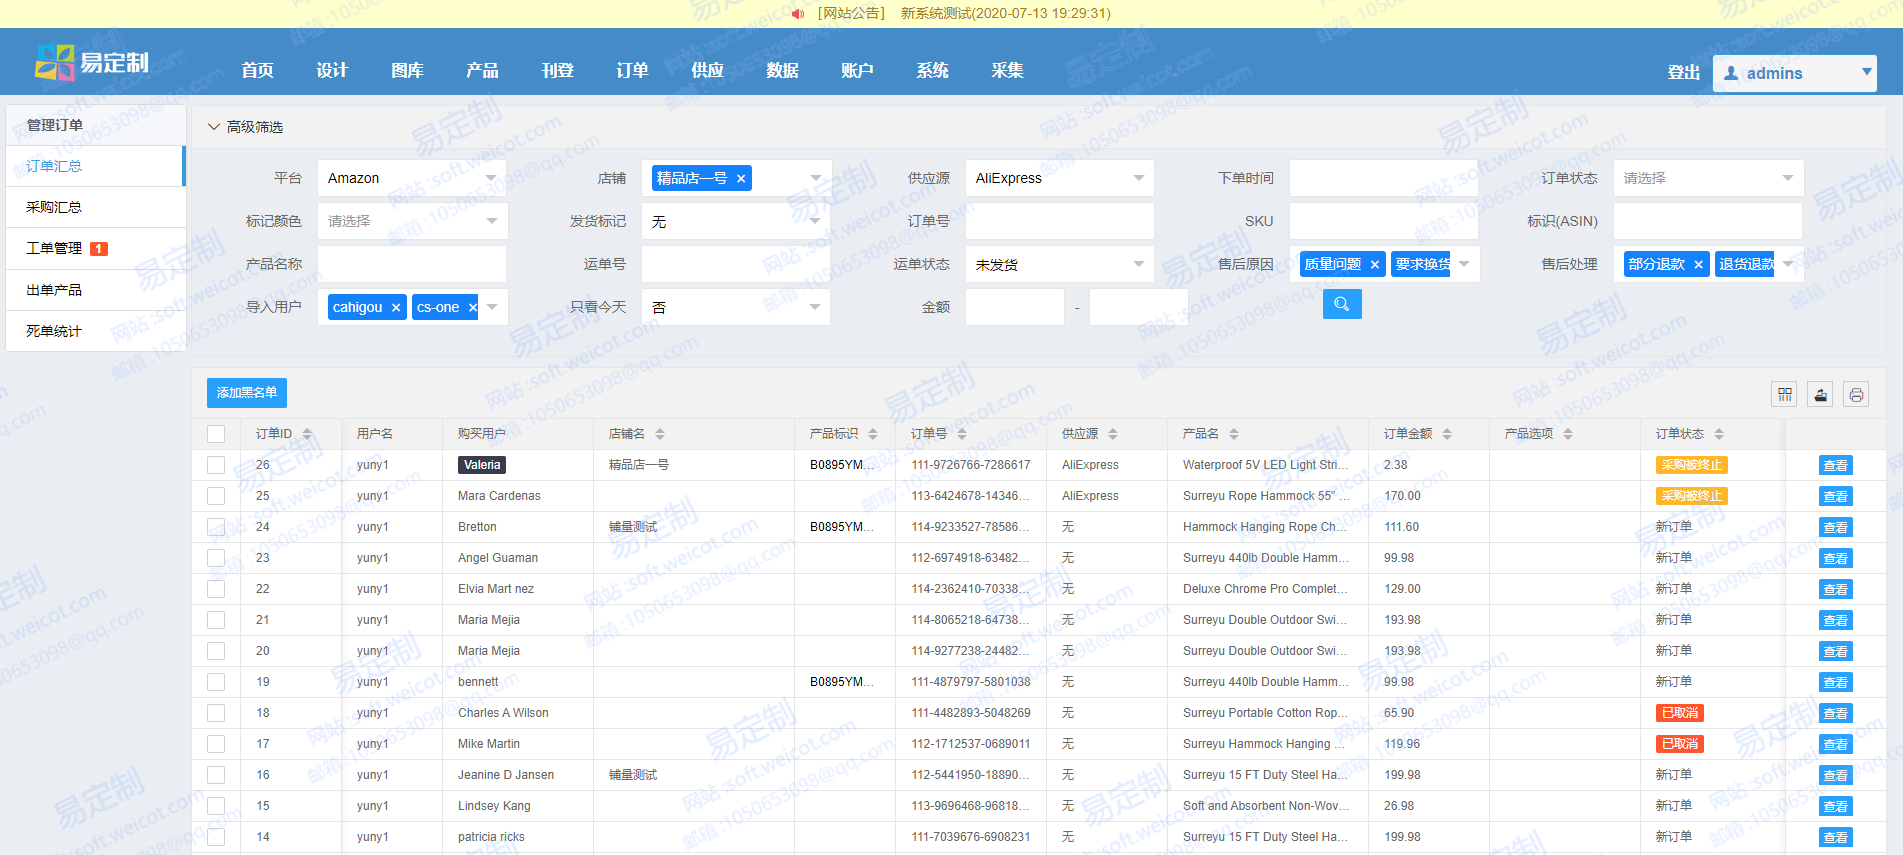This screenshot has width=1903, height=855.
Task: Sort table by 订单状态 column arrows
Action: [1719, 434]
